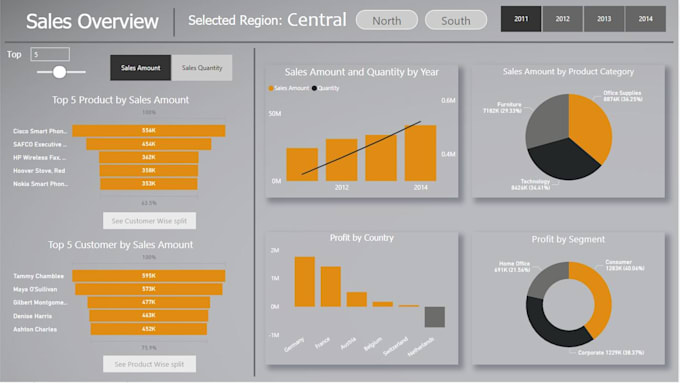Viewport: 680px width, 383px height.
Task: Click the Top 5 Product by Sales Amount heading
Action: [x=121, y=100]
